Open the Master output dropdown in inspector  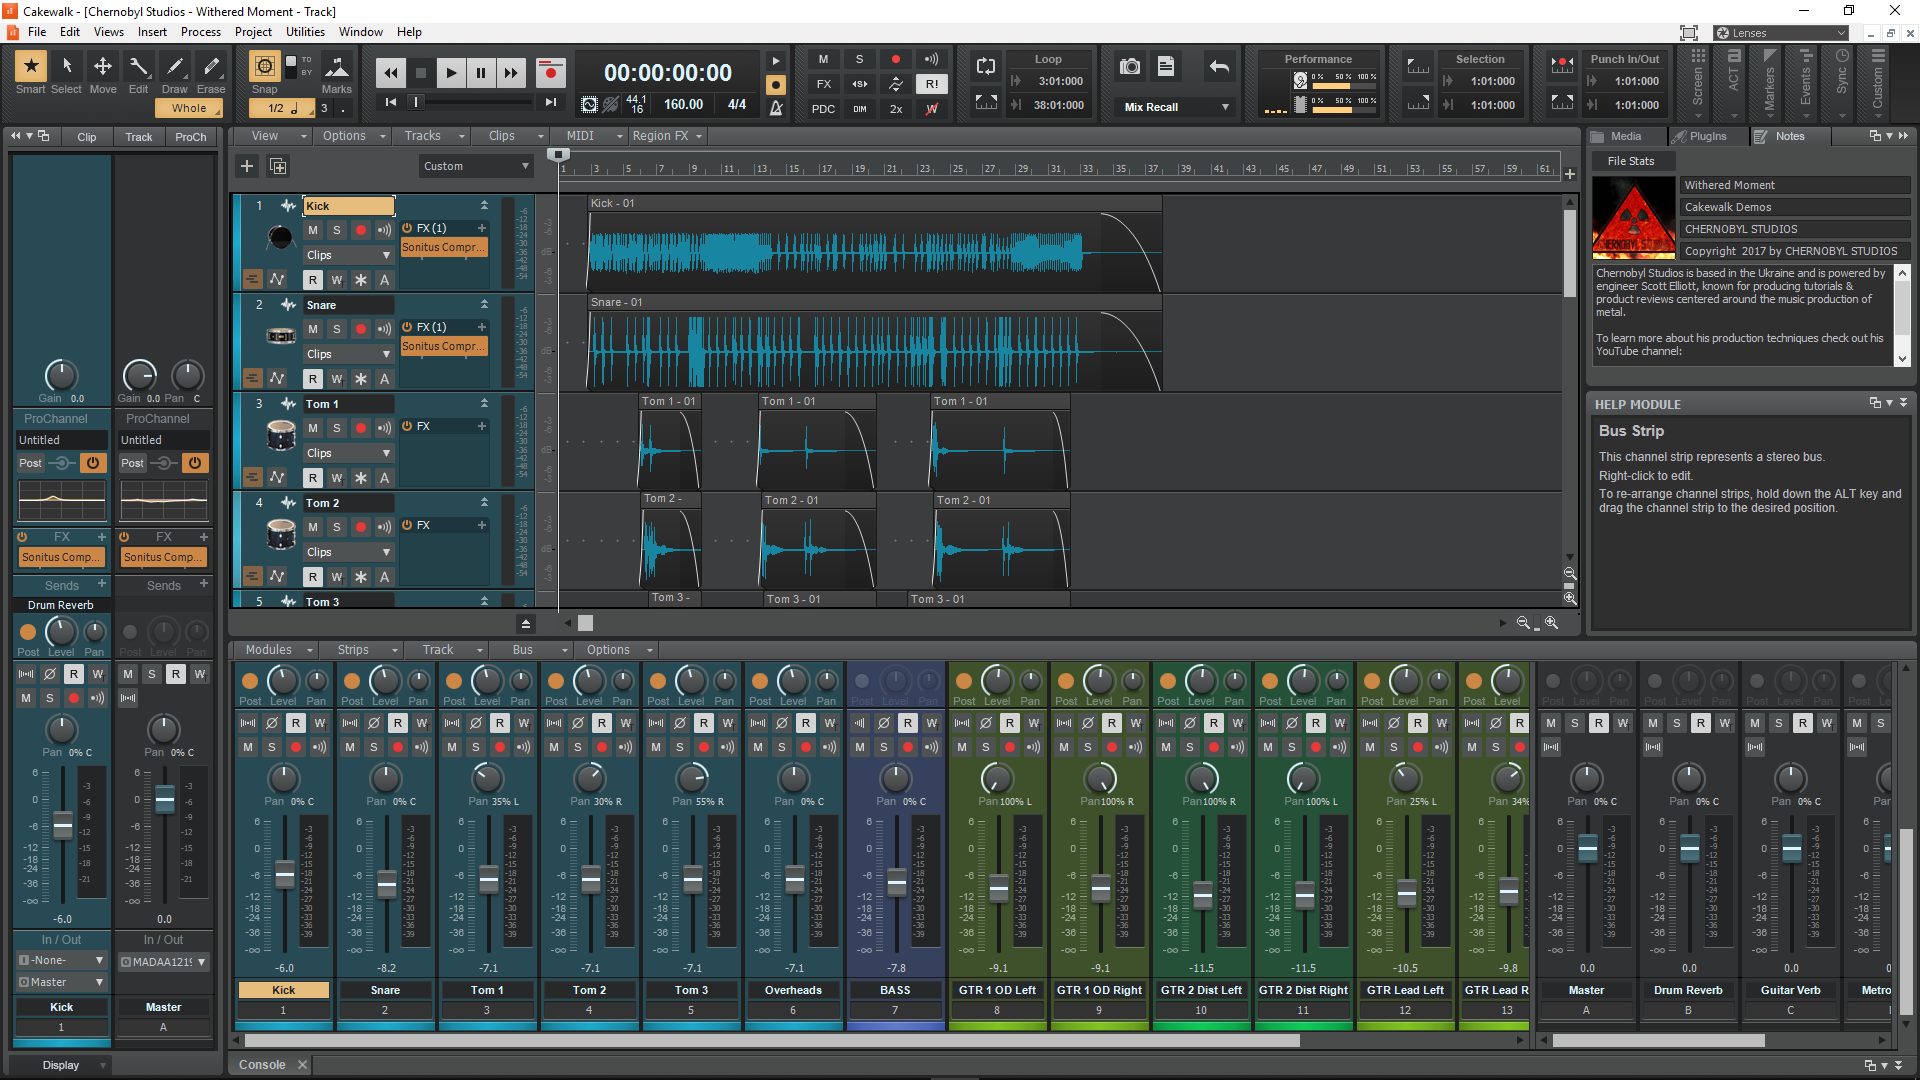(61, 982)
